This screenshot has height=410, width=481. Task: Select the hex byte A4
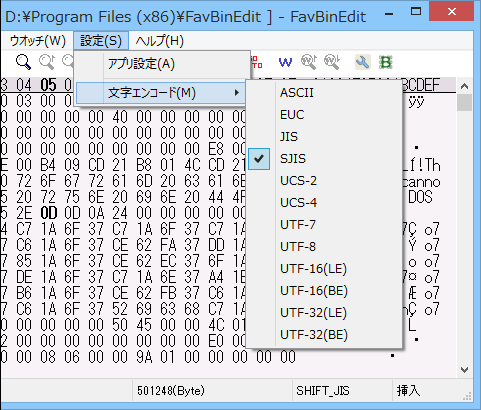pos(216,277)
